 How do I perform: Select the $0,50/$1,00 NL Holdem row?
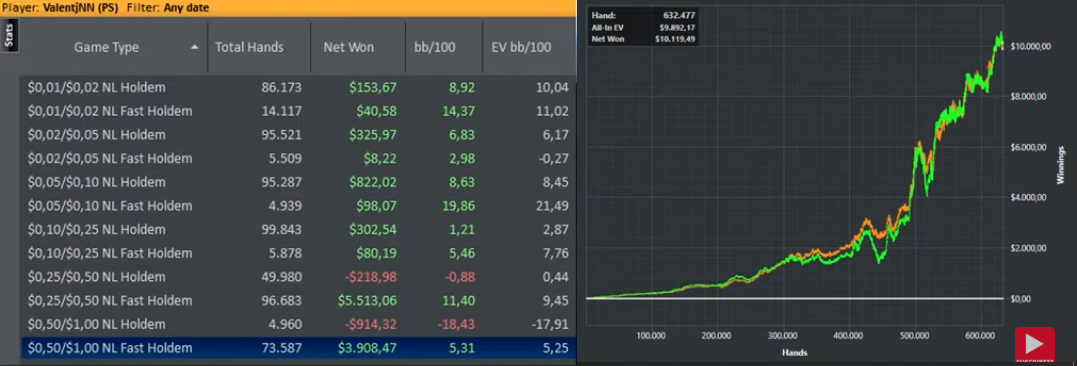(x=297, y=325)
